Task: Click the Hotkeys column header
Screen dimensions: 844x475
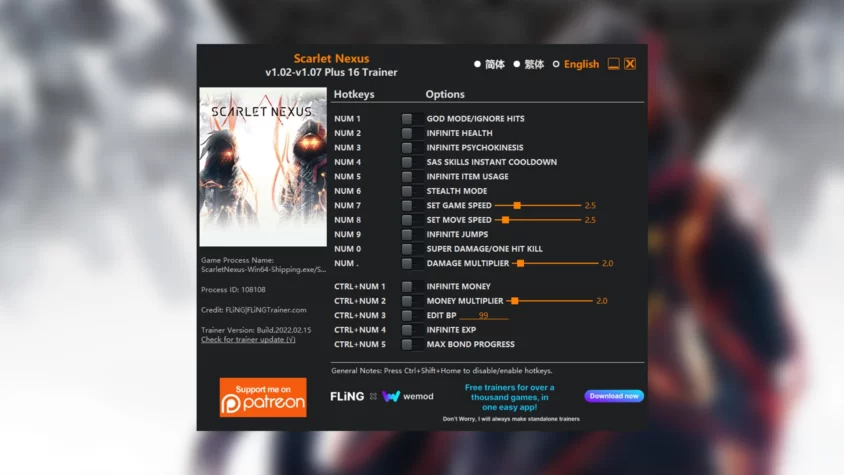Action: click(354, 94)
